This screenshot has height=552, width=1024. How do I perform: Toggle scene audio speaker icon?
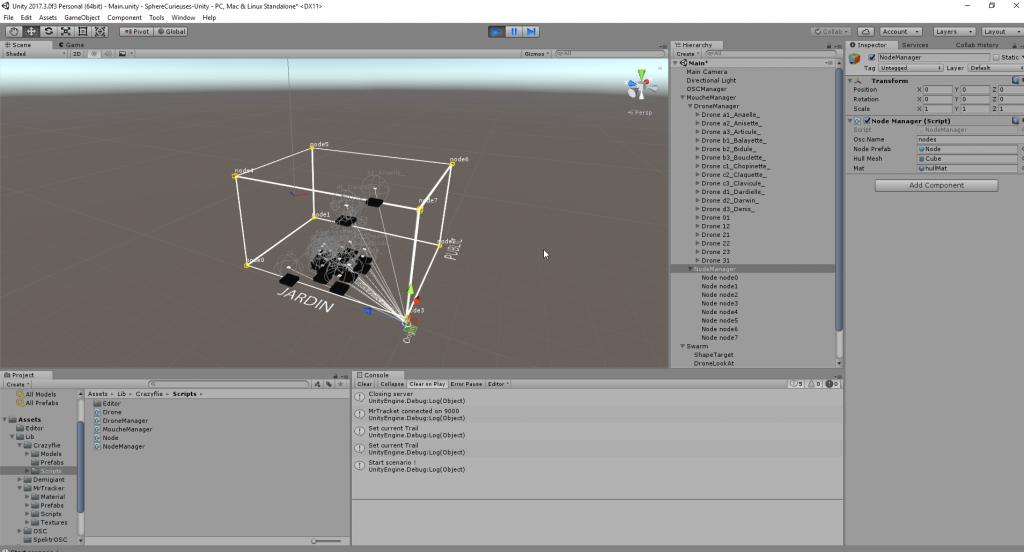[x=108, y=54]
